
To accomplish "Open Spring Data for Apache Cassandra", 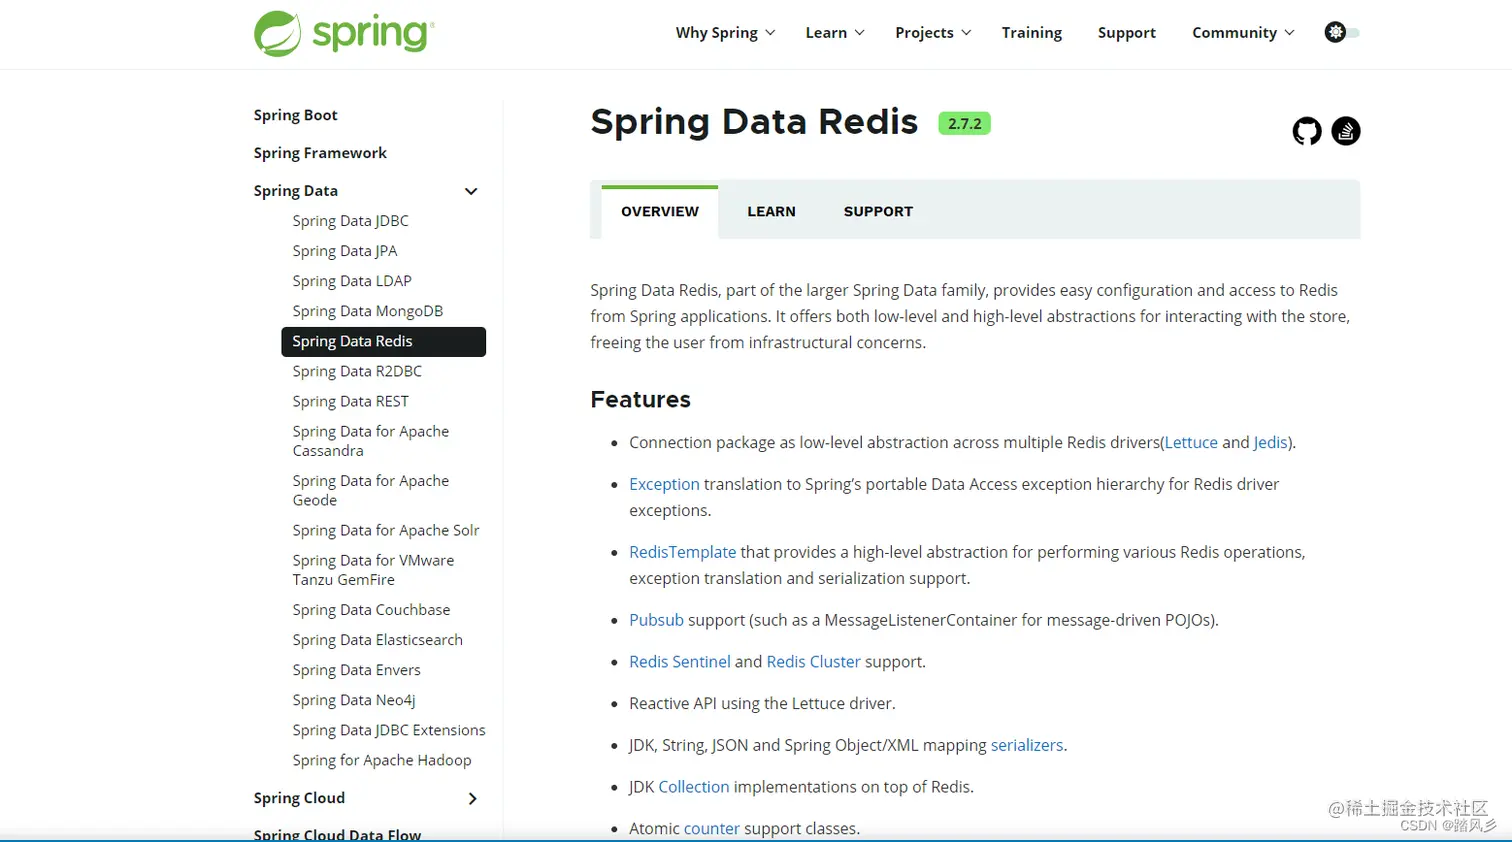I will [371, 441].
